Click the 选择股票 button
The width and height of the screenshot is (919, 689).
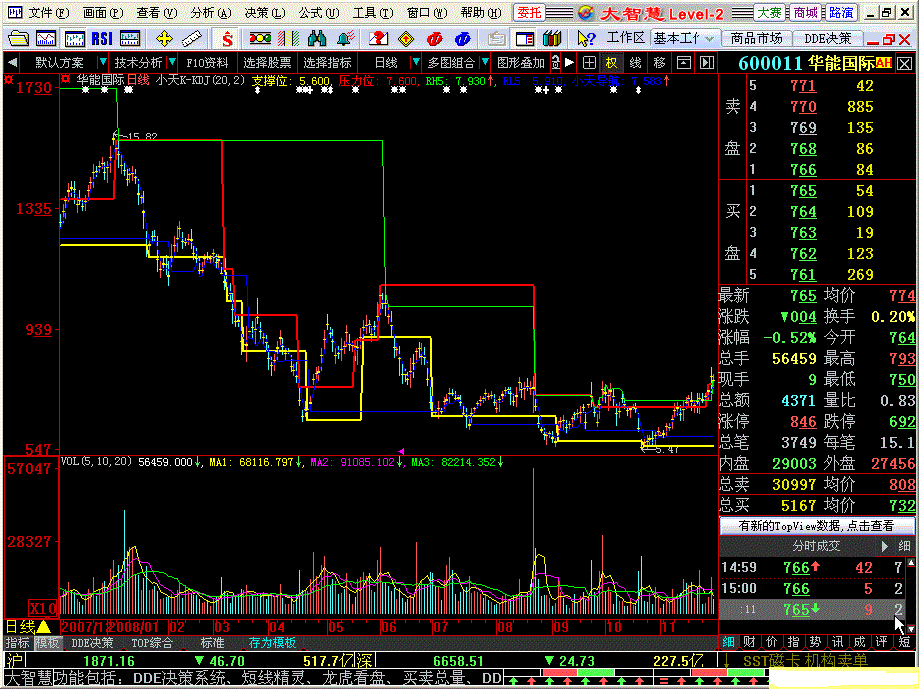[267, 62]
